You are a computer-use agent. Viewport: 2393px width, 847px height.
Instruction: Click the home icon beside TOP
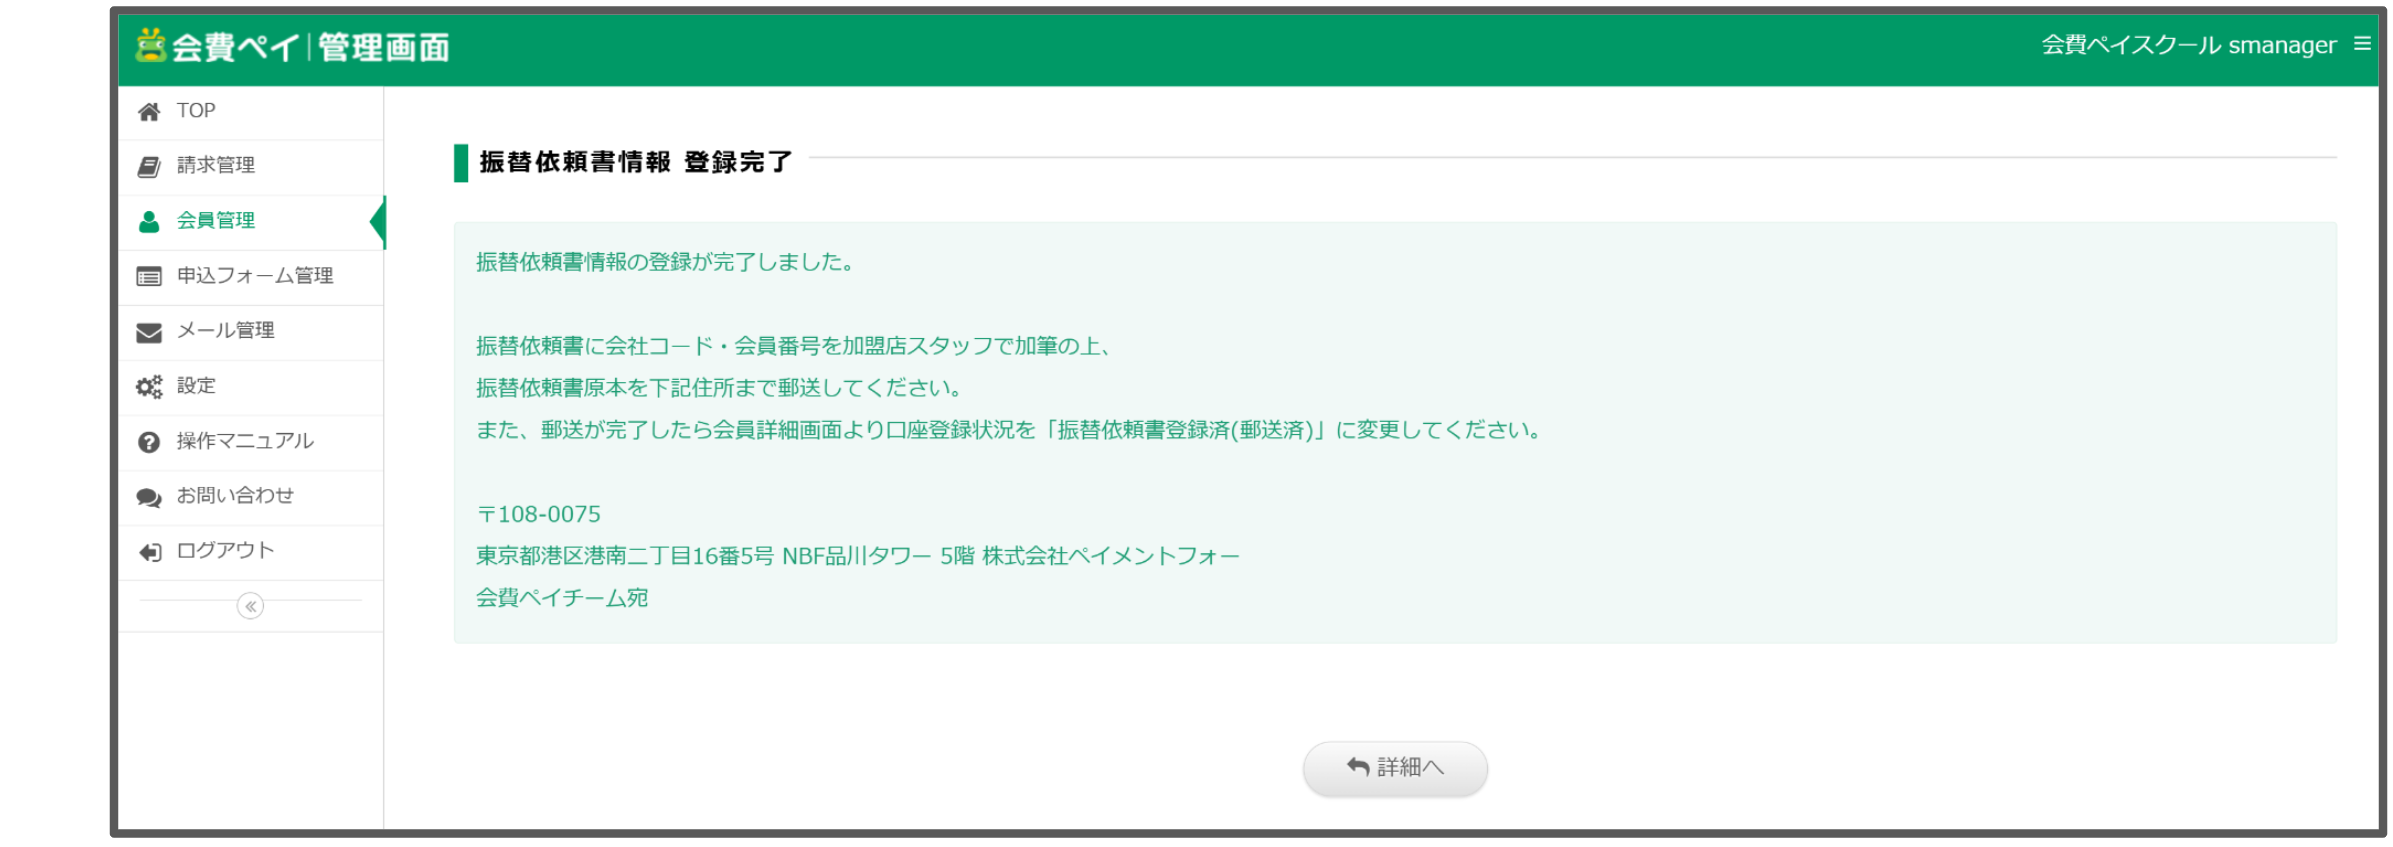point(149,112)
